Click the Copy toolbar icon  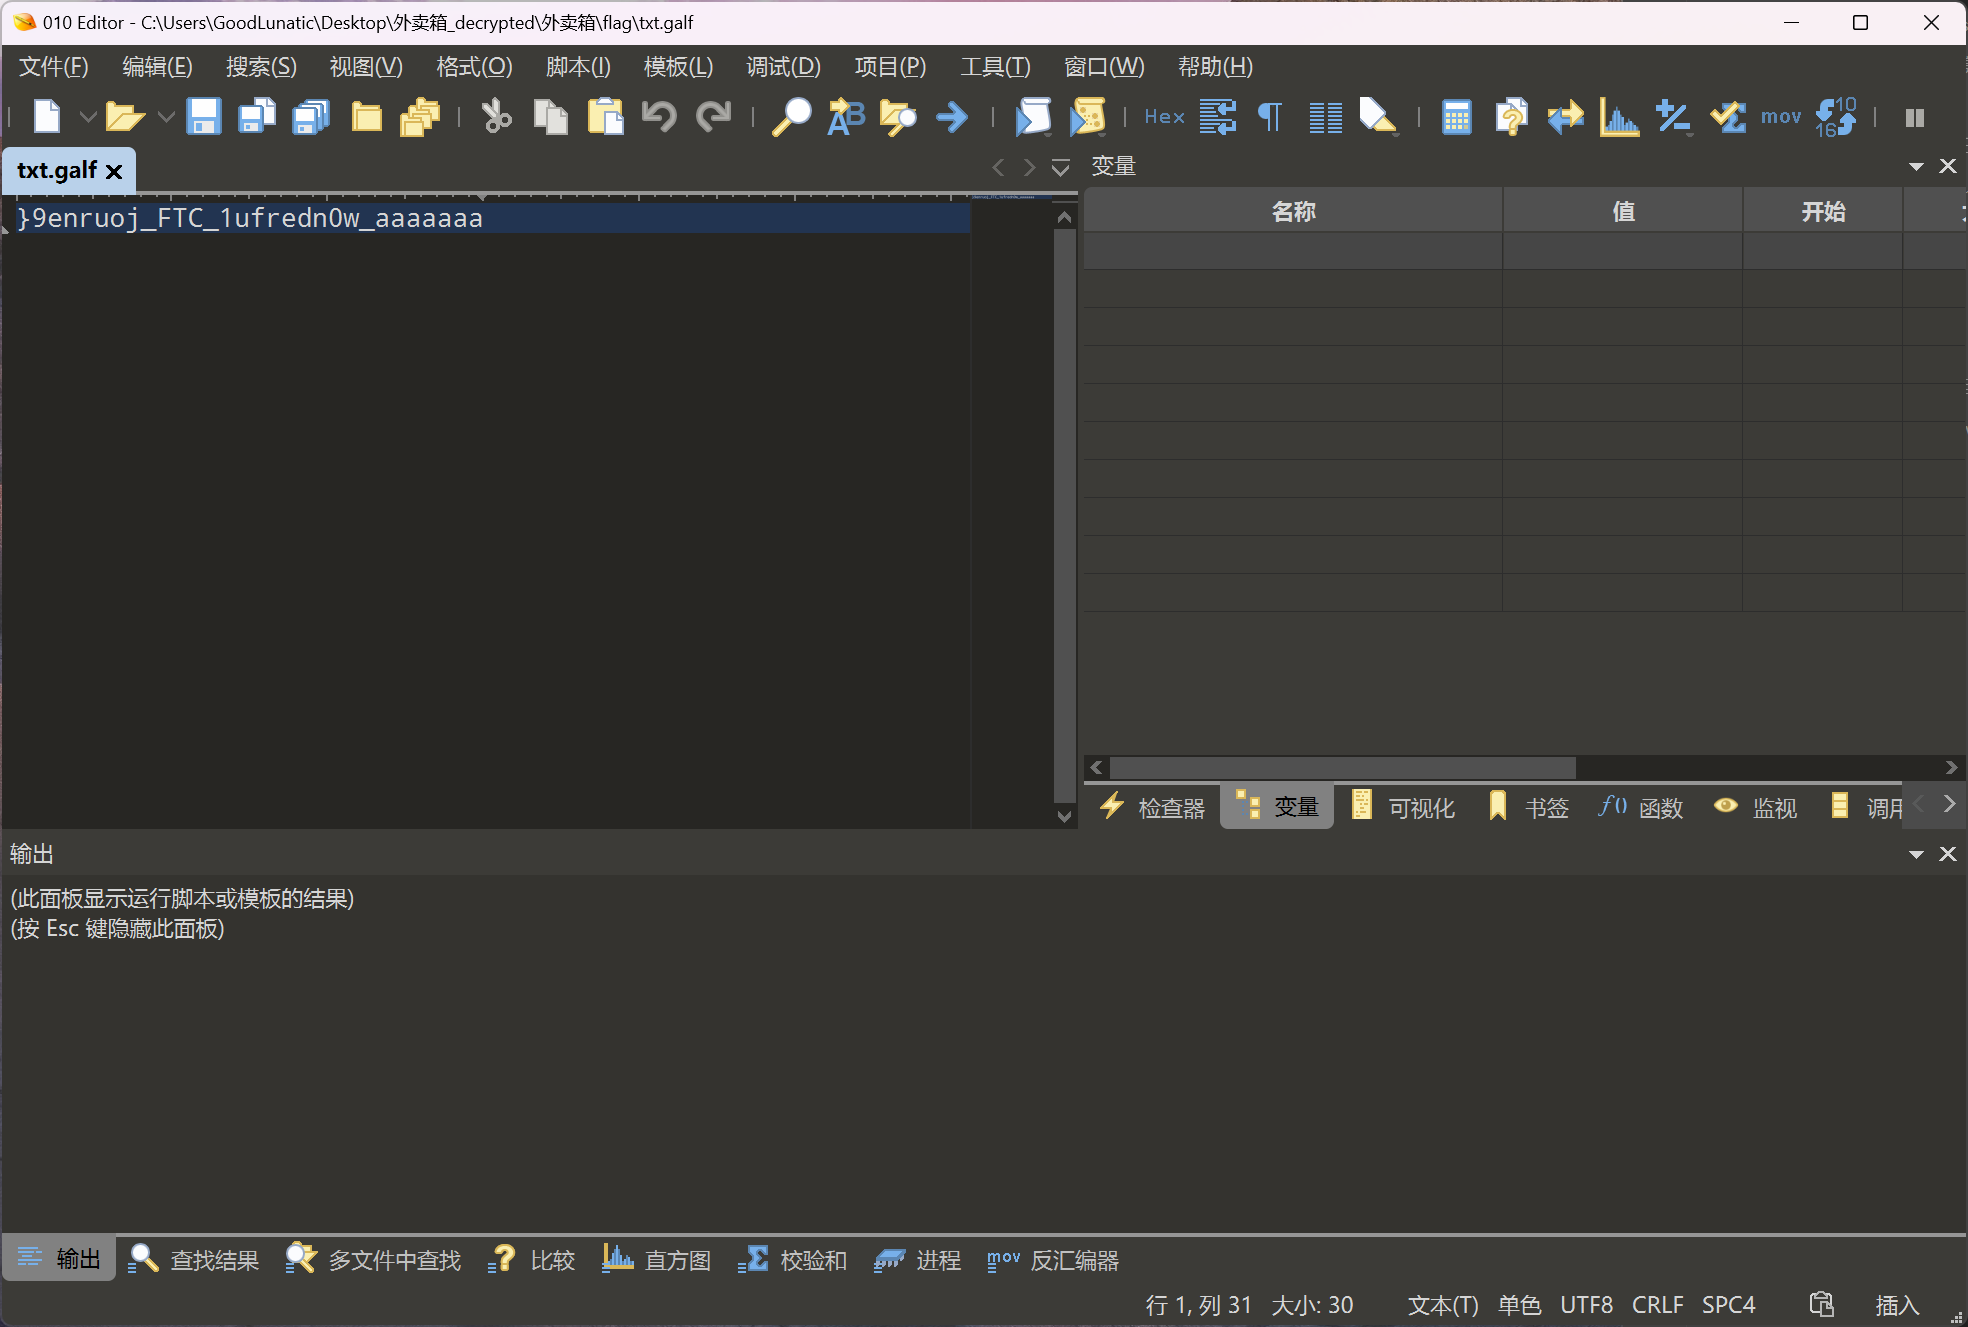click(550, 117)
